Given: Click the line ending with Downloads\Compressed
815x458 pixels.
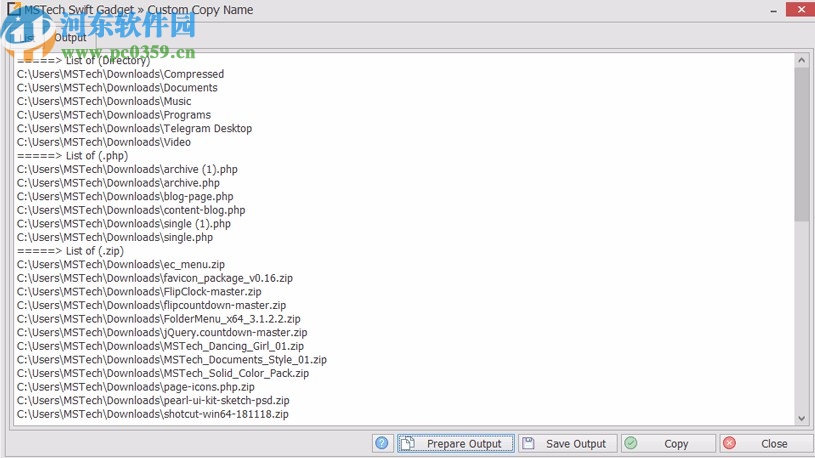Looking at the screenshot, I should 120,74.
